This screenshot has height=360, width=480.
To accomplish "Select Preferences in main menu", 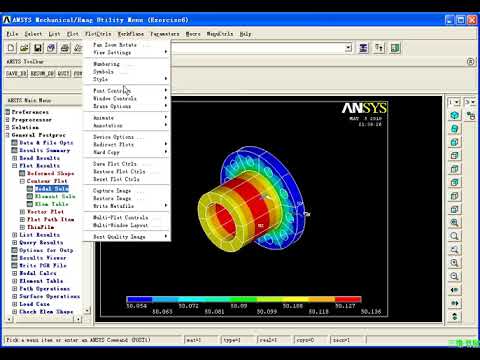I will click(x=30, y=112).
